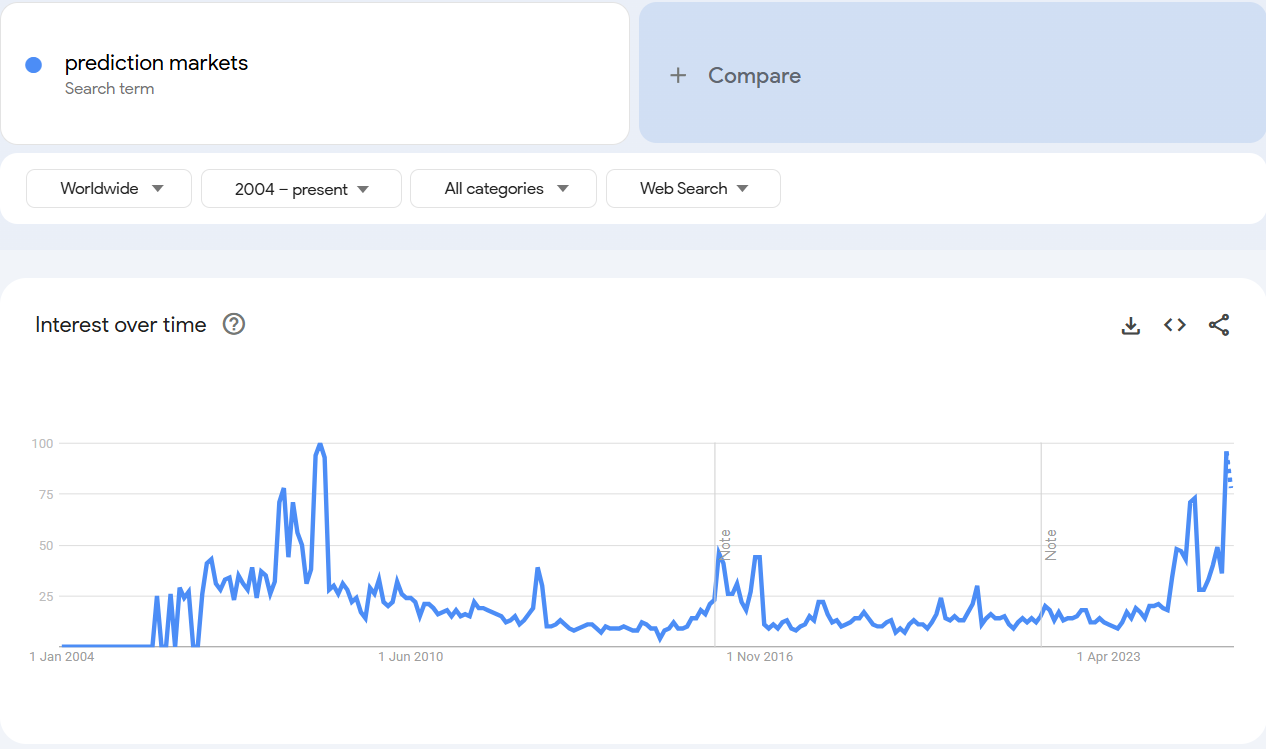Expand the 2004 – present time range
Screen dimensions: 1266x749
(x=301, y=189)
